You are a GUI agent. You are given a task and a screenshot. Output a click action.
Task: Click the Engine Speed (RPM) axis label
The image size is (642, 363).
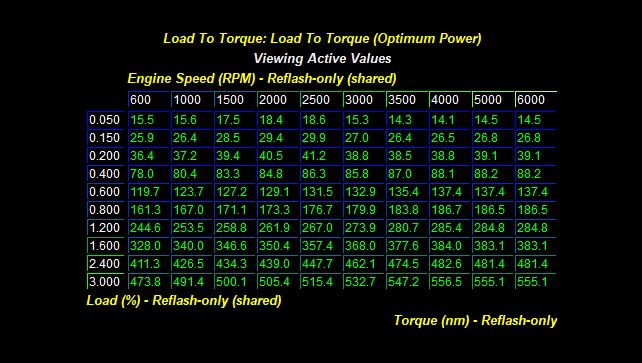coord(262,79)
